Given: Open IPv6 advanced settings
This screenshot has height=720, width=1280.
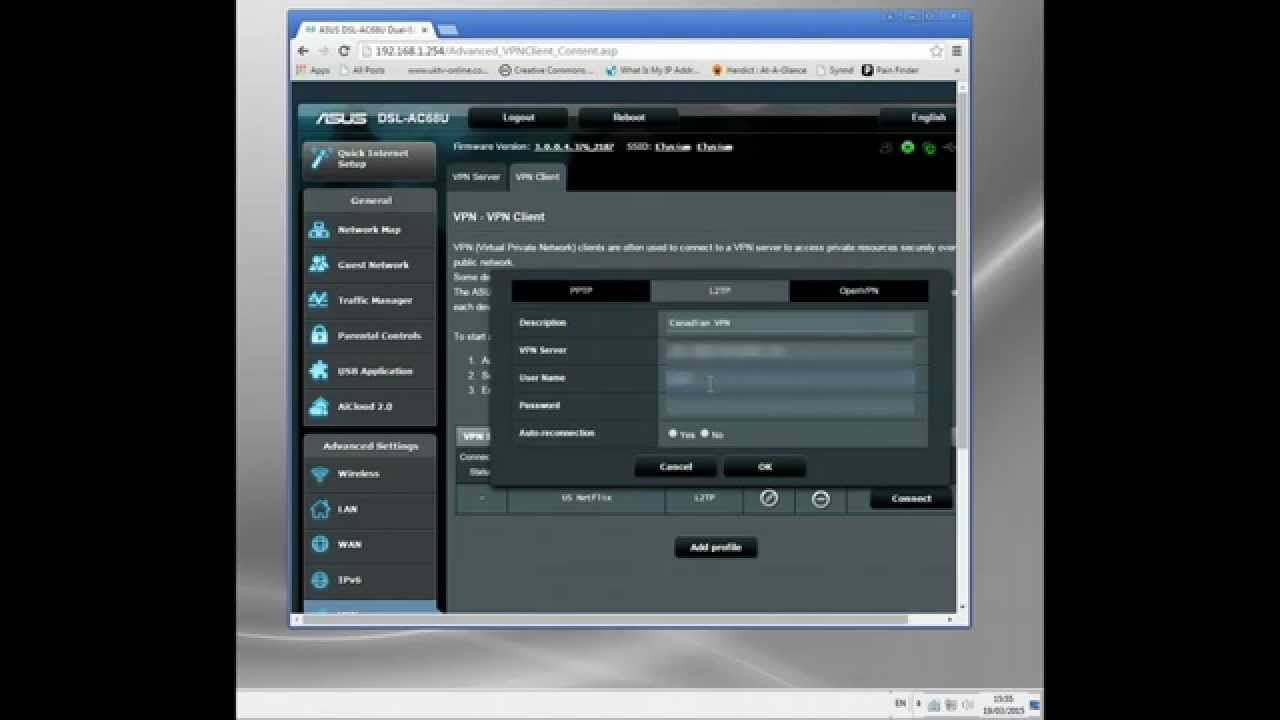Looking at the screenshot, I should click(x=369, y=580).
